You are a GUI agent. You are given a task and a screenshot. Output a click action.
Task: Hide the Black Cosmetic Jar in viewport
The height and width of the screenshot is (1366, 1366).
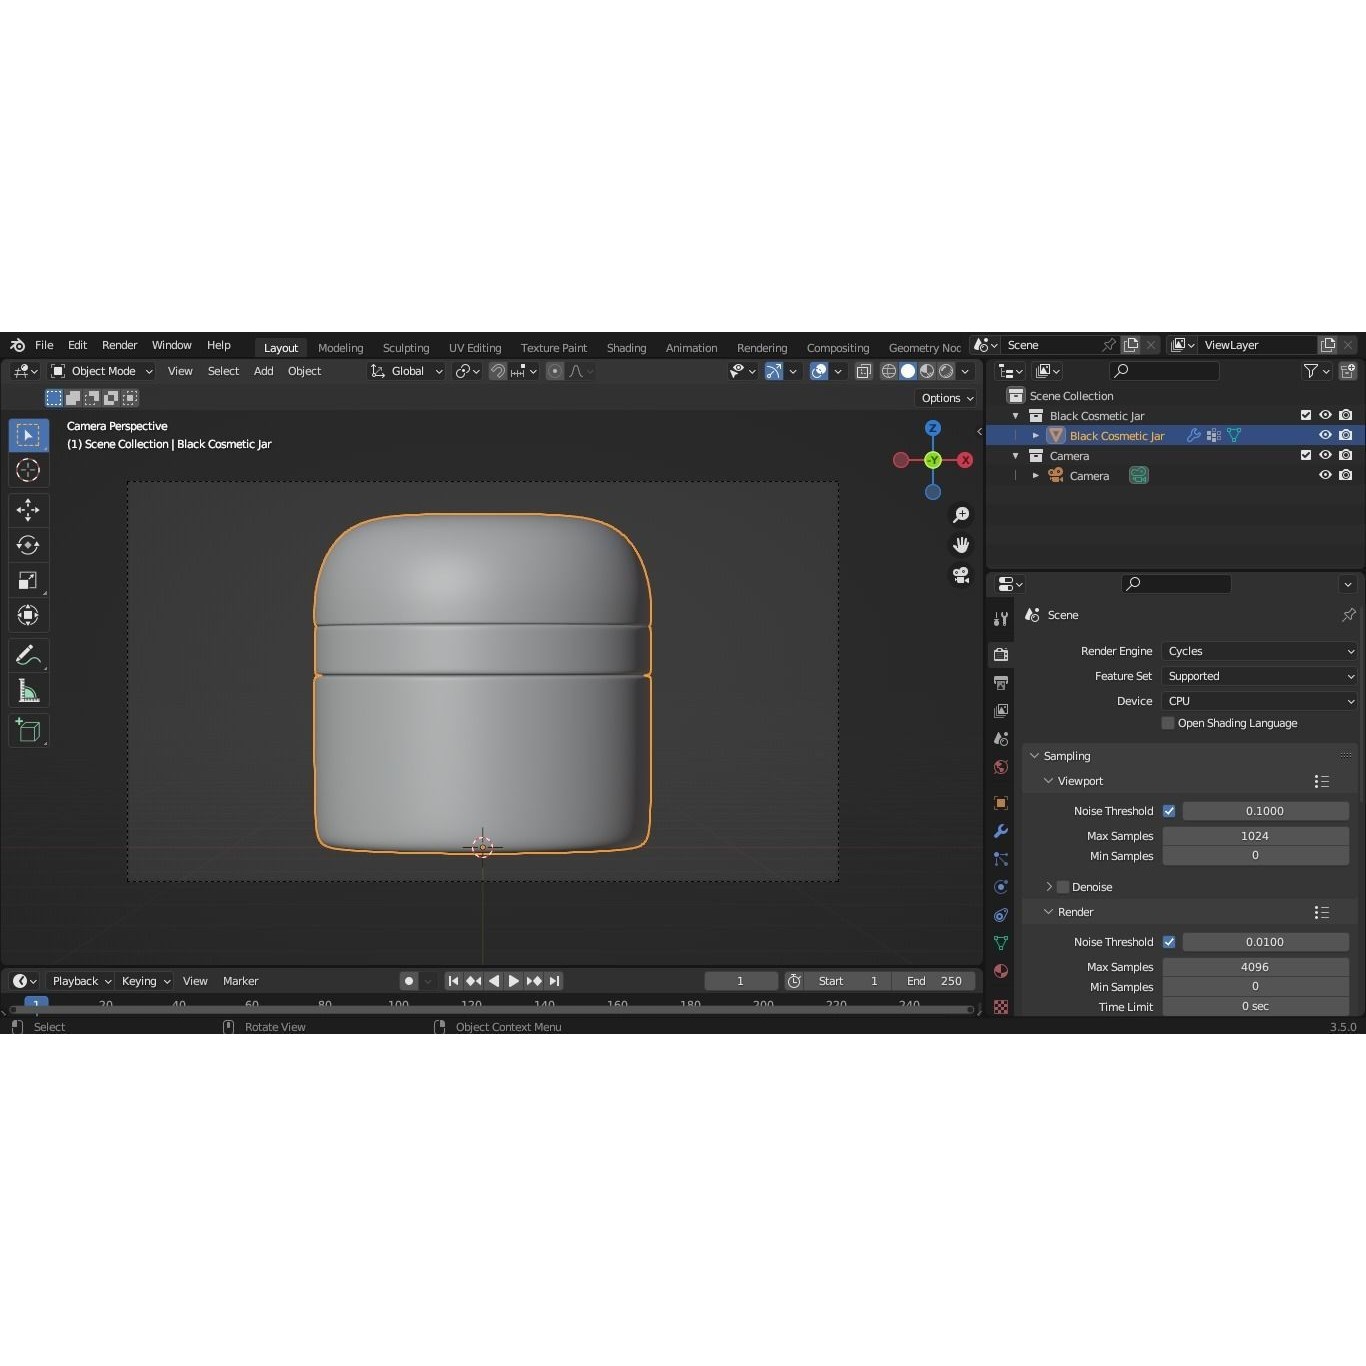[x=1325, y=435]
